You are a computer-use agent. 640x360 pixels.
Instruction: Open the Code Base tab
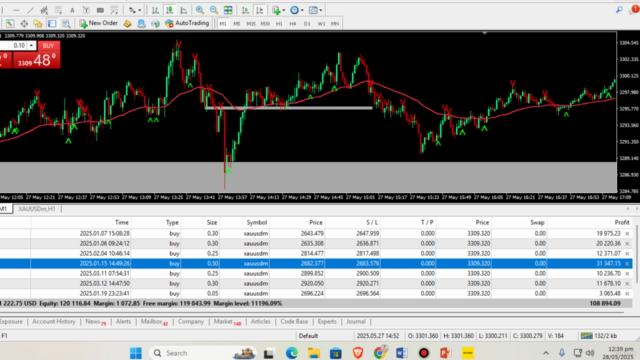(x=294, y=322)
